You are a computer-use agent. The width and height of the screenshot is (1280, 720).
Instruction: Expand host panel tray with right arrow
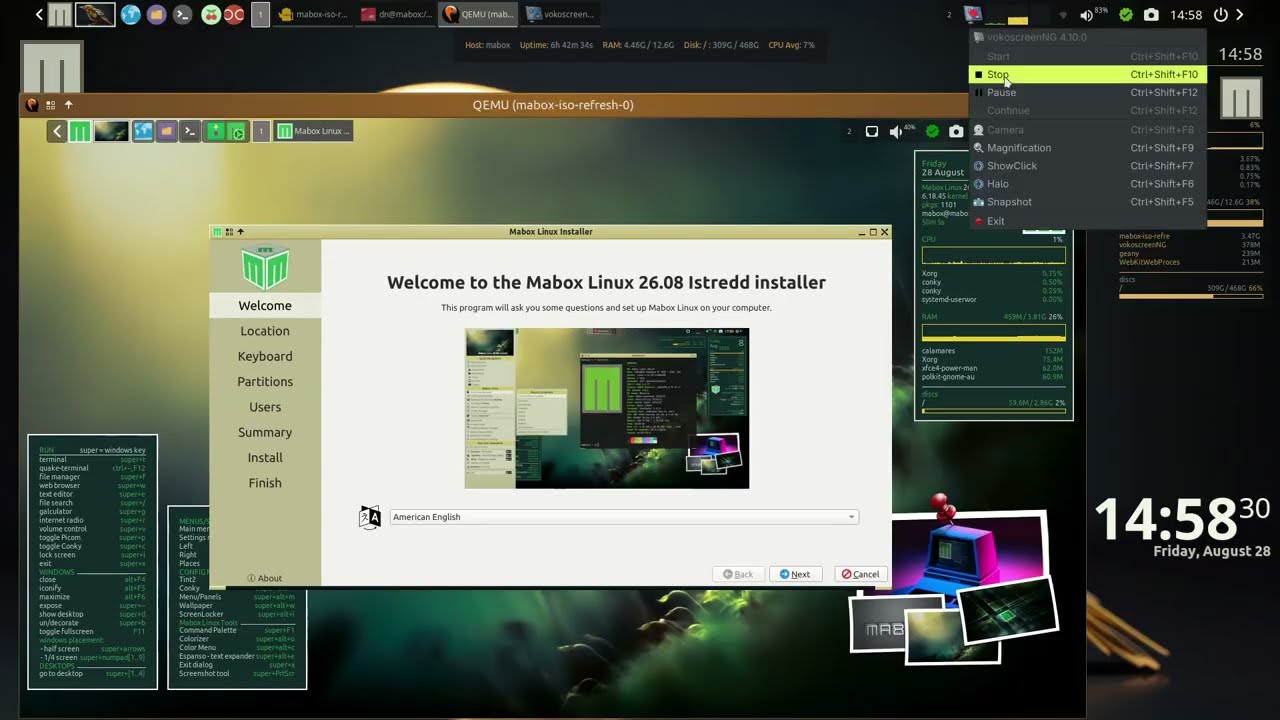[x=1240, y=15]
